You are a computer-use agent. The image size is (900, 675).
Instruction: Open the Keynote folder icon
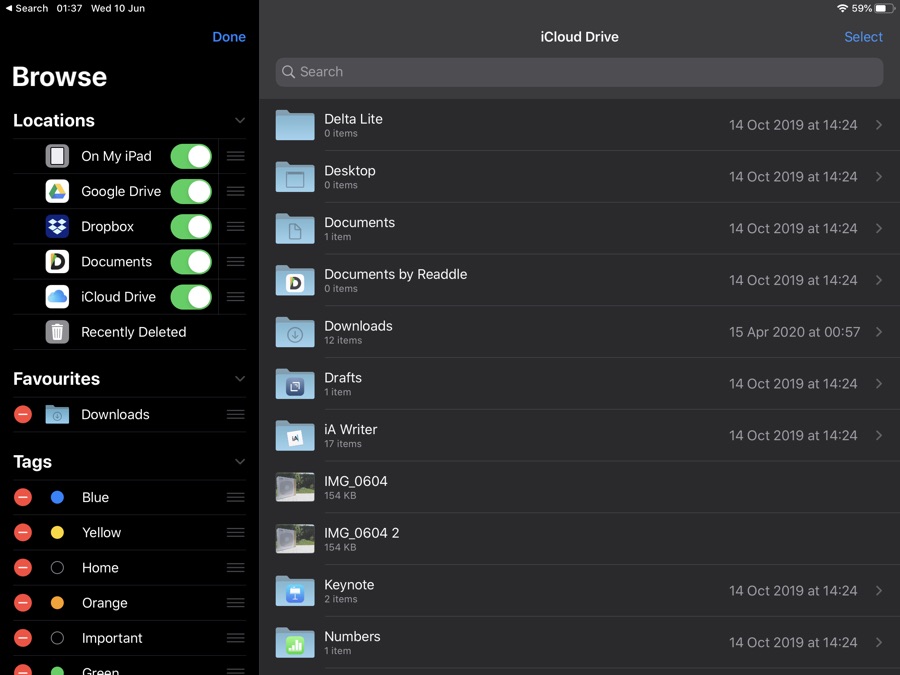[295, 591]
